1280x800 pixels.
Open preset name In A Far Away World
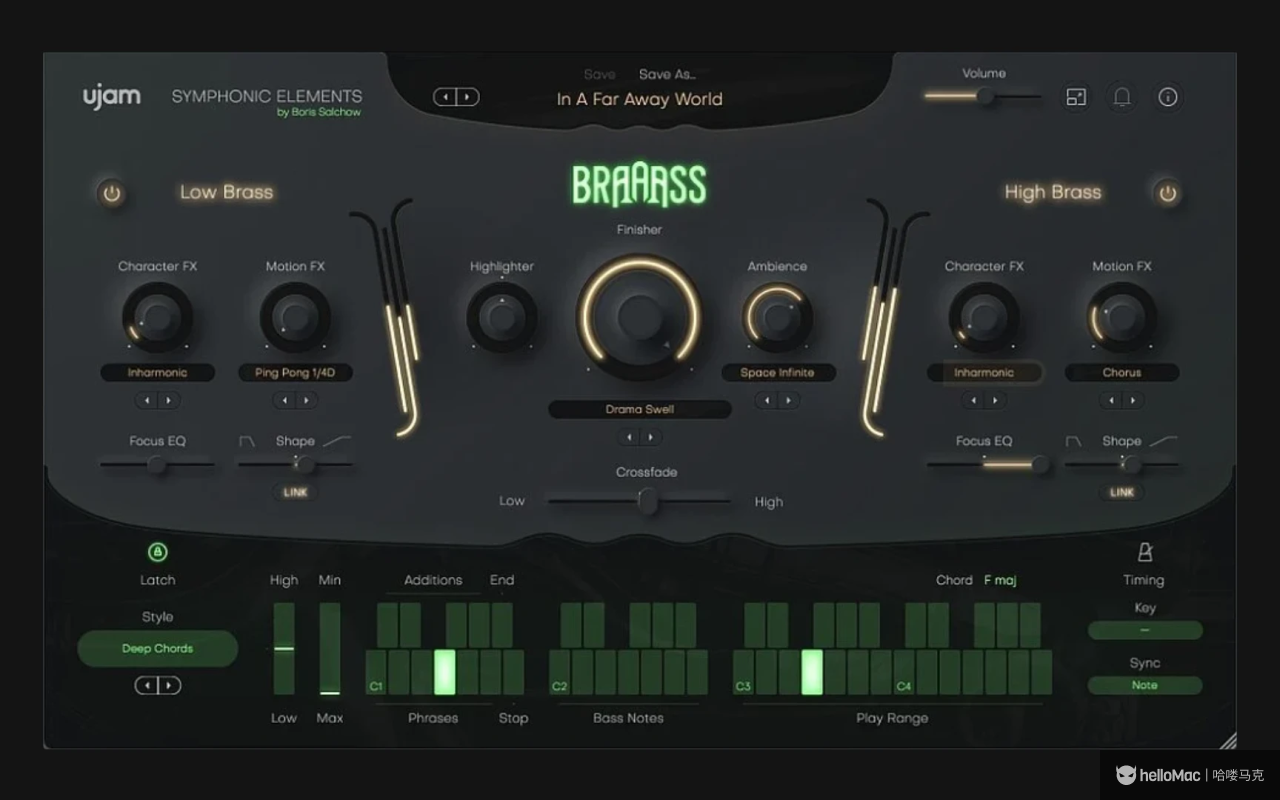tap(639, 99)
